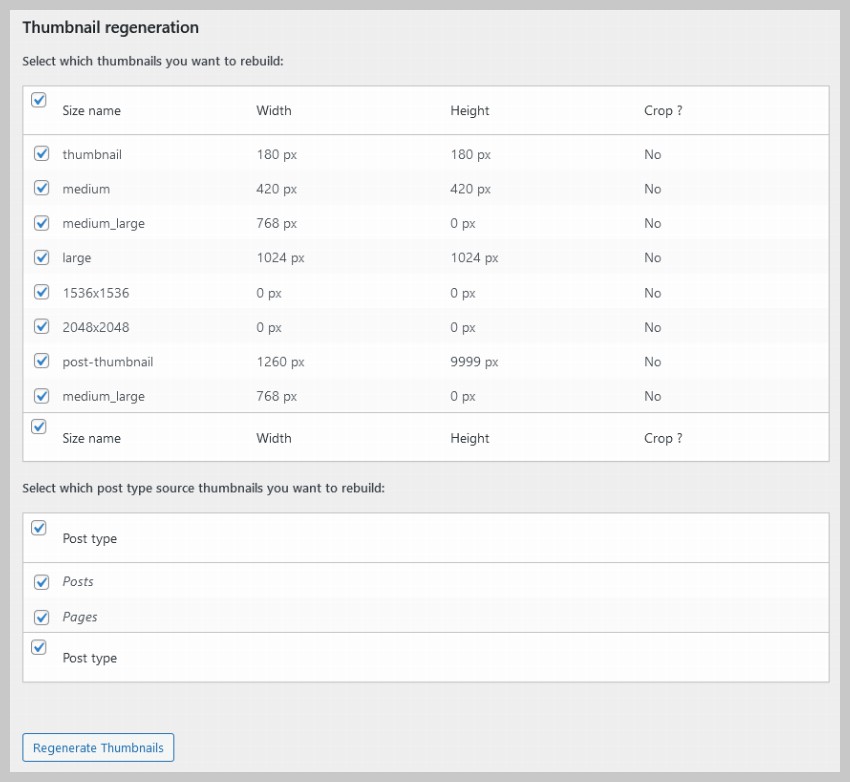The width and height of the screenshot is (850, 782).
Task: Toggle the select-all checkbox above the sizes table
Action: coord(39,100)
